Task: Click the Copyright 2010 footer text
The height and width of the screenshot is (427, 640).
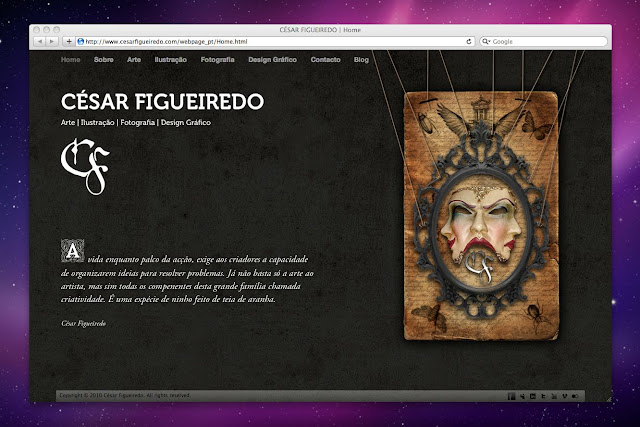Action: tap(125, 395)
